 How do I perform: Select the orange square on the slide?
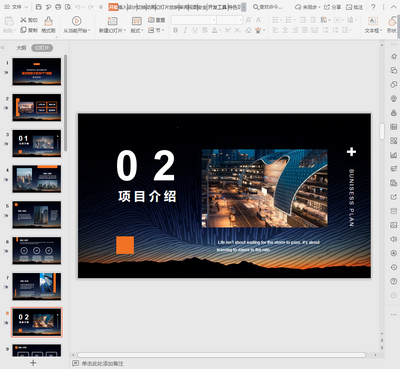click(125, 245)
